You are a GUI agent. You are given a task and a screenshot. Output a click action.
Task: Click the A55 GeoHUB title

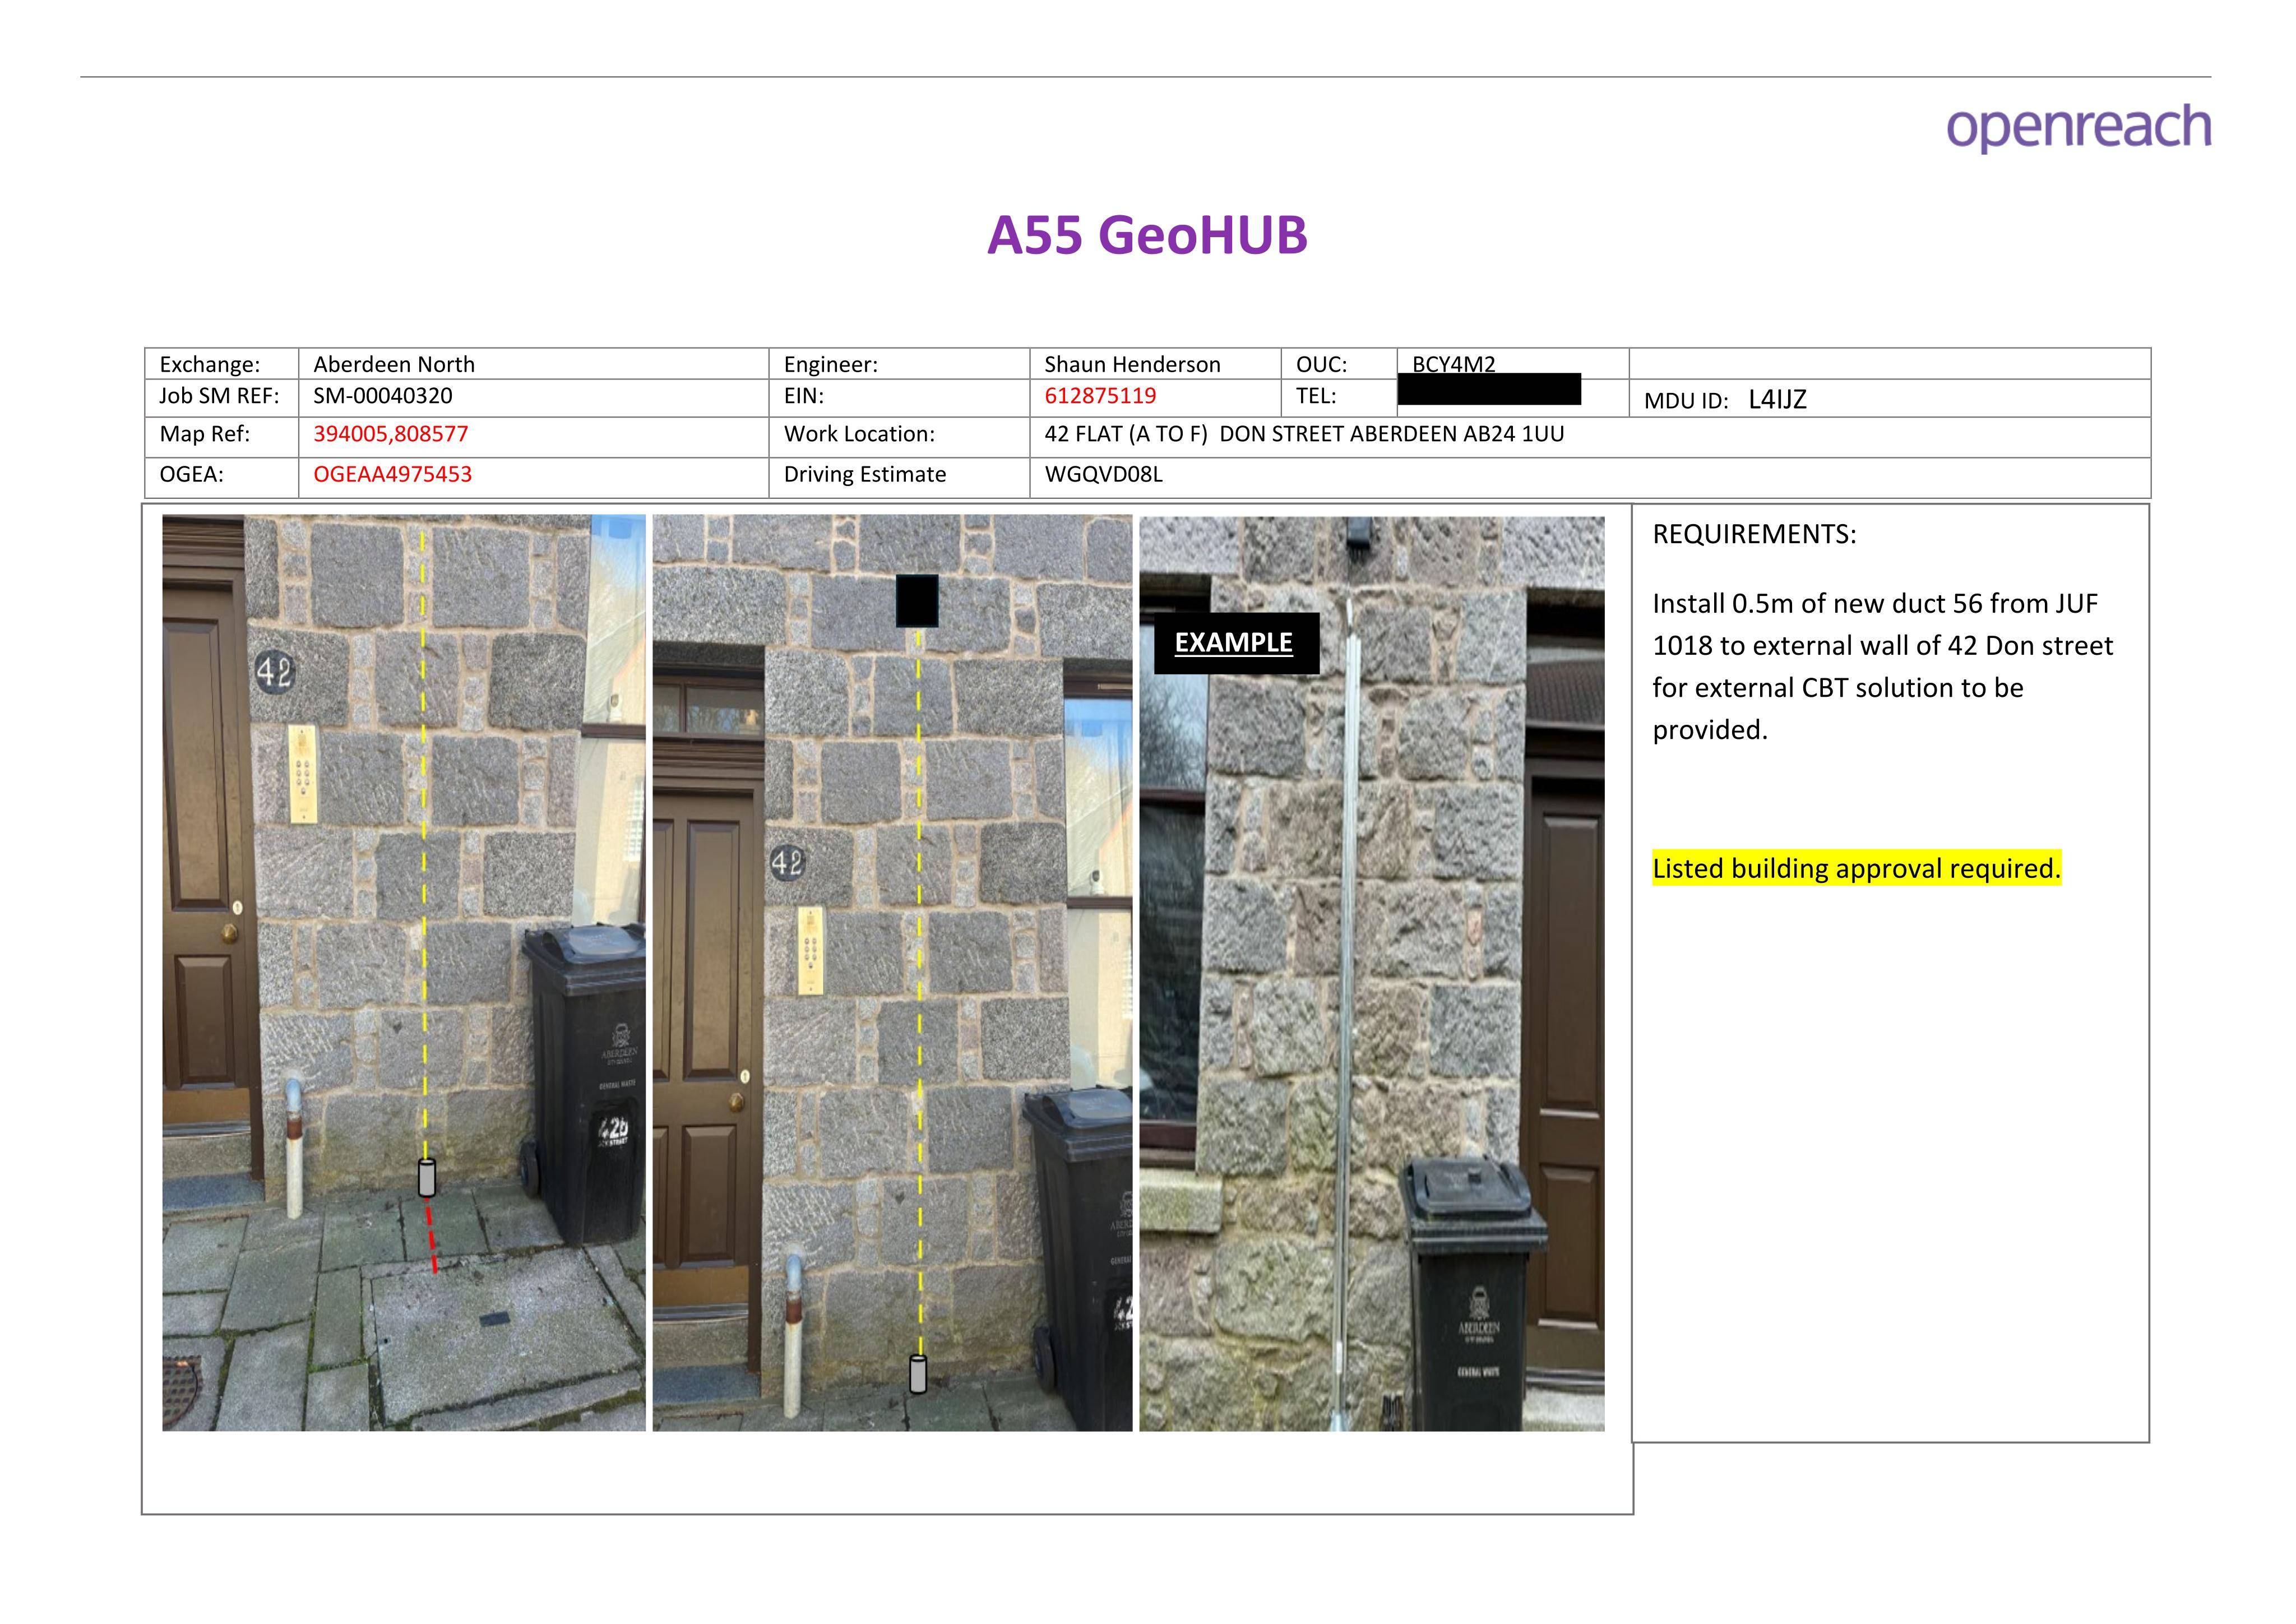pos(1147,236)
